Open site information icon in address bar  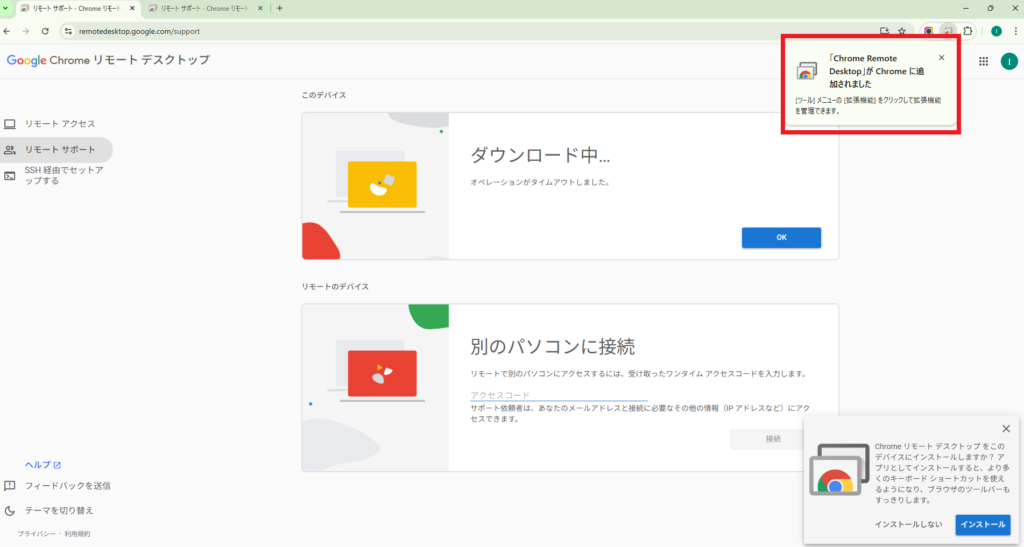coord(69,31)
